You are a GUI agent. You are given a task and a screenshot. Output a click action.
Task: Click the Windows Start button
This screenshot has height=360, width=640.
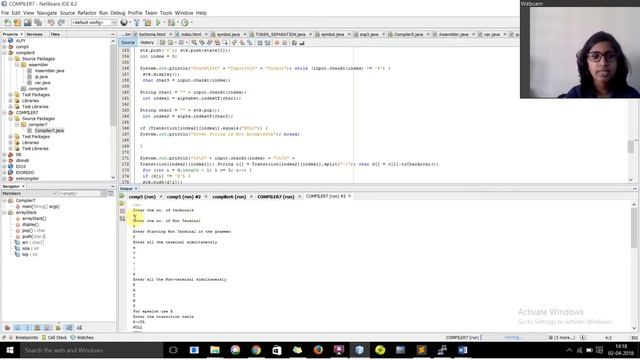coord(10,350)
